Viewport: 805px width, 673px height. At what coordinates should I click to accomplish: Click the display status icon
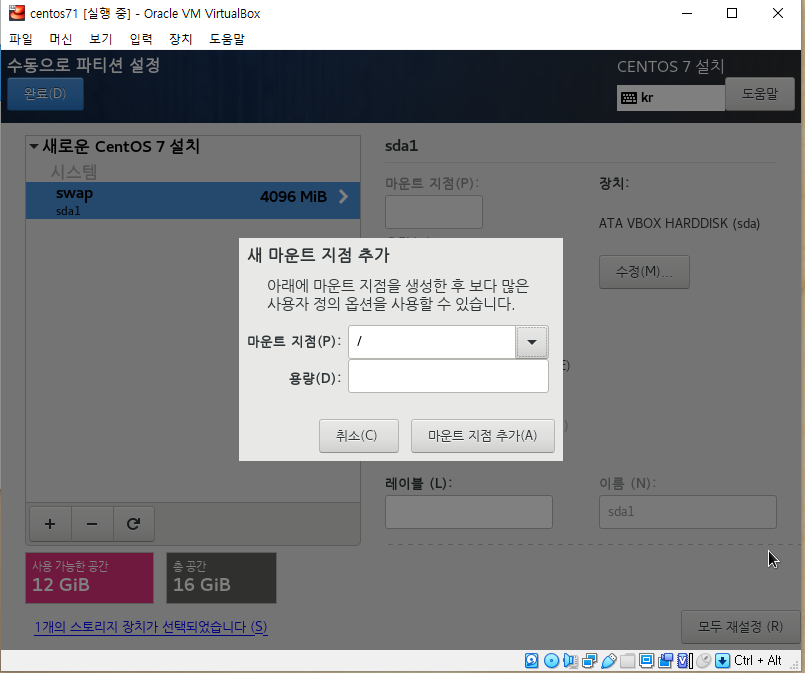pos(646,660)
